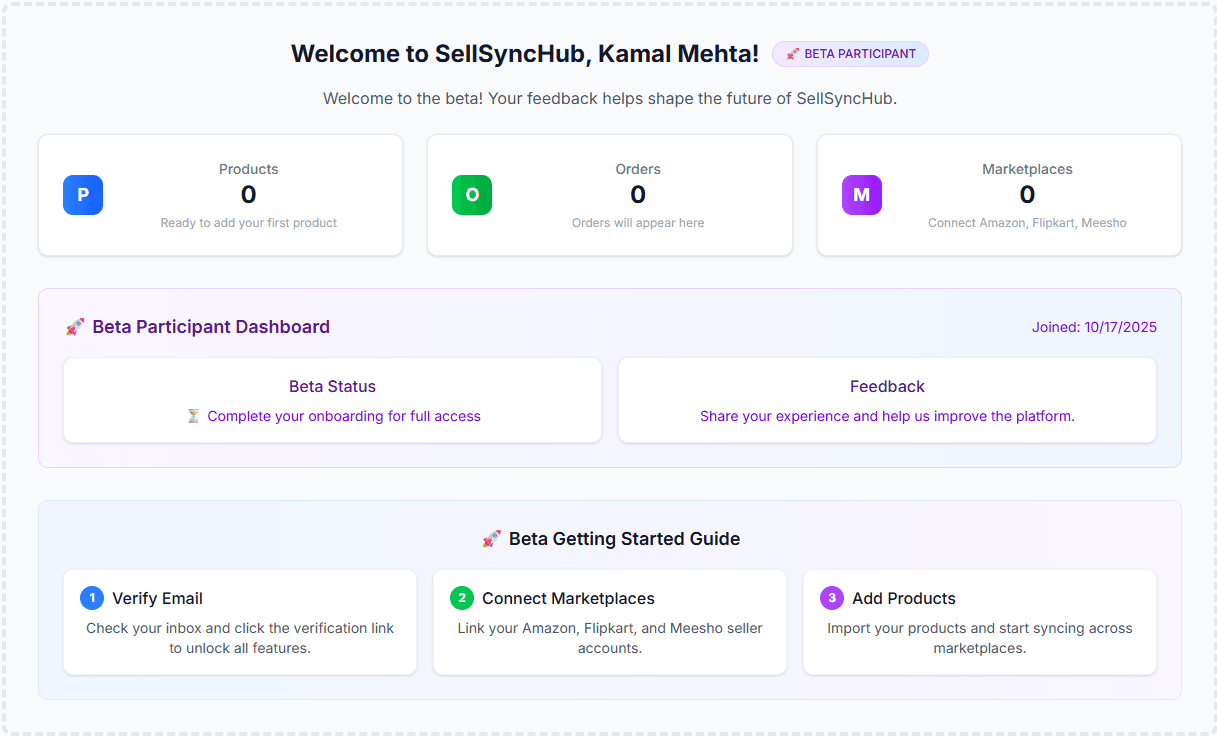
Task: Click the purple step 3 number badge
Action: coord(832,598)
